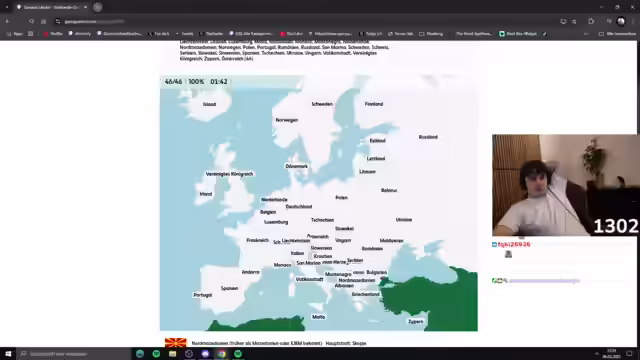This screenshot has height=360, width=640.
Task: Click the Finnland map label
Action: pyautogui.click(x=374, y=104)
